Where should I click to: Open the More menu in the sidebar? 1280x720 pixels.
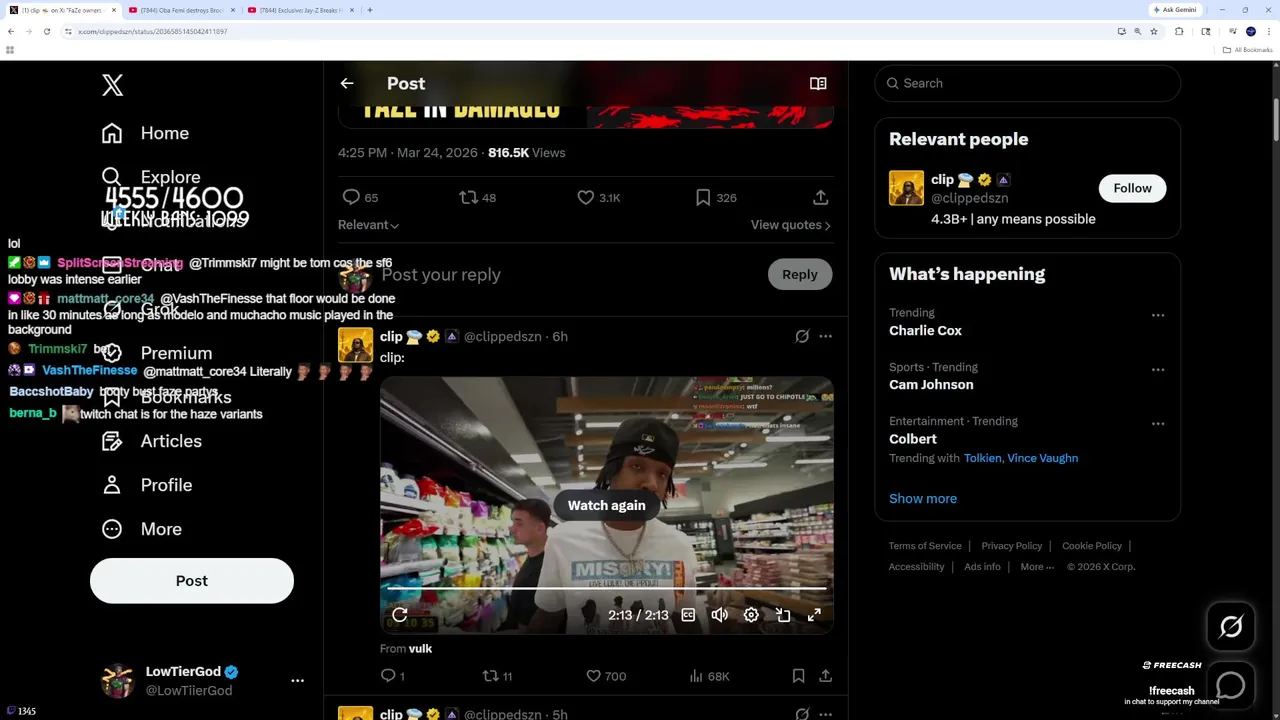pos(142,529)
